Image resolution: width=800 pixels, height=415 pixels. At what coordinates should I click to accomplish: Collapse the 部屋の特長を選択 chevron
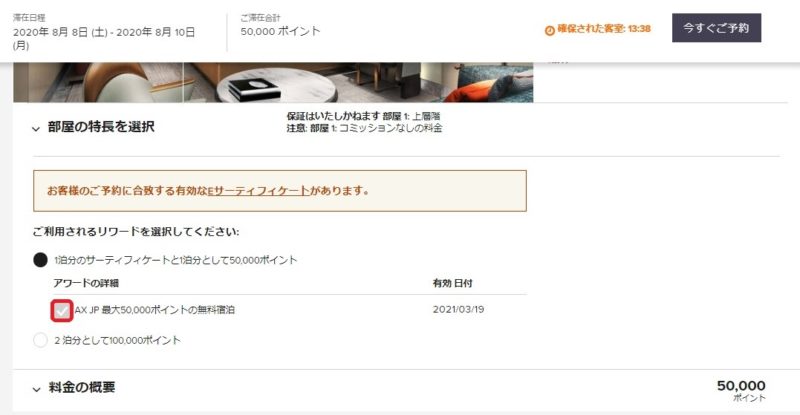click(x=36, y=129)
